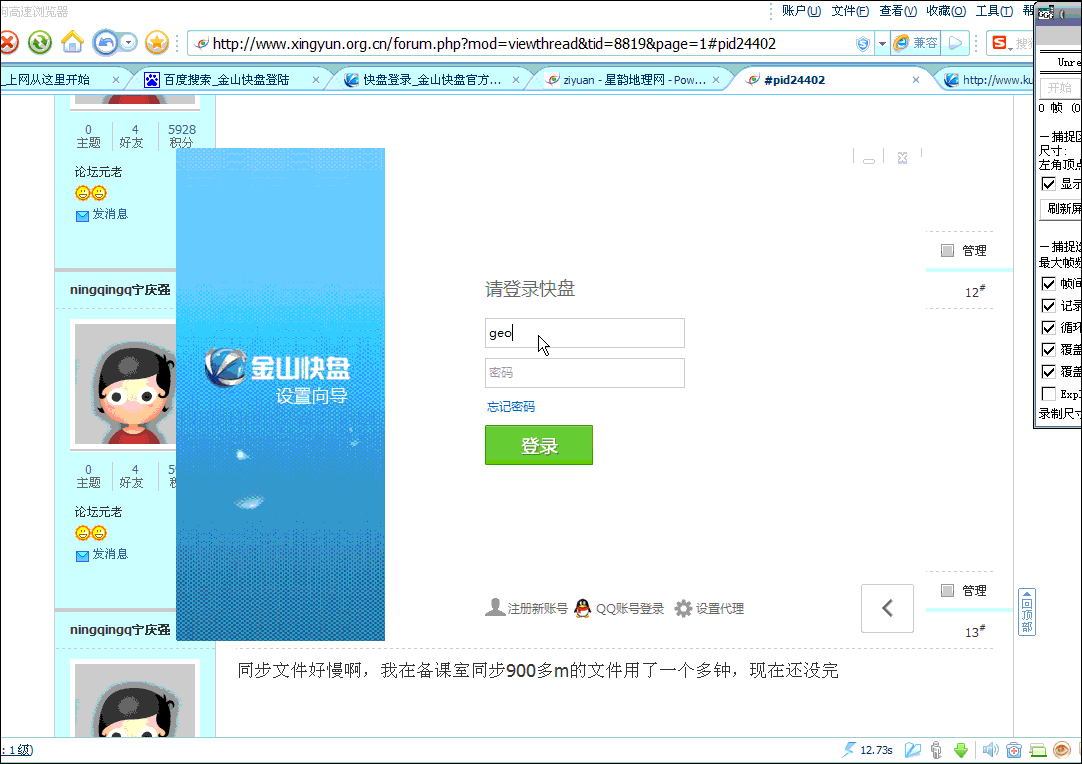
Task: Click the blue back arrow button
Action: point(106,43)
